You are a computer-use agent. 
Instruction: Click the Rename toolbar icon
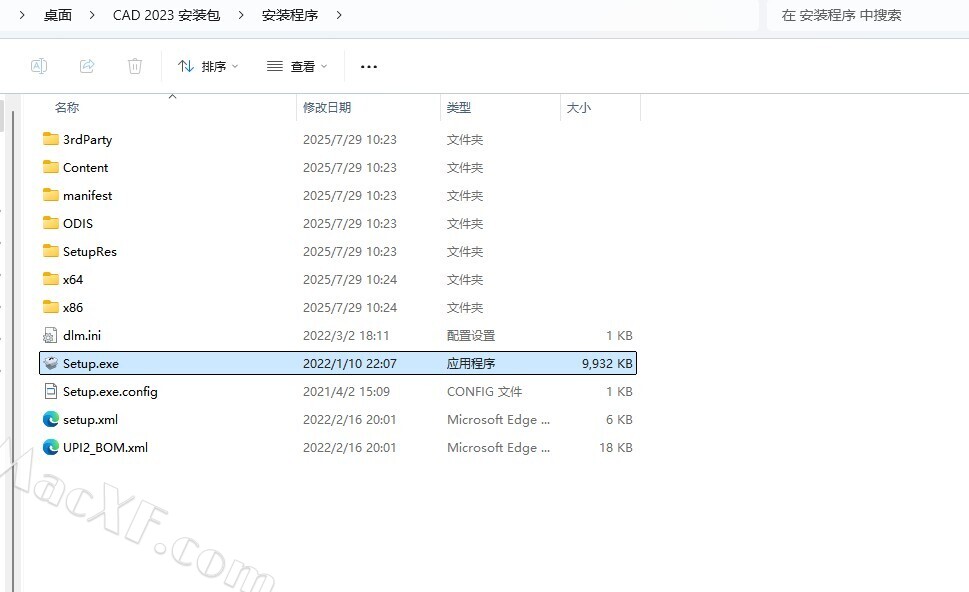pos(39,66)
